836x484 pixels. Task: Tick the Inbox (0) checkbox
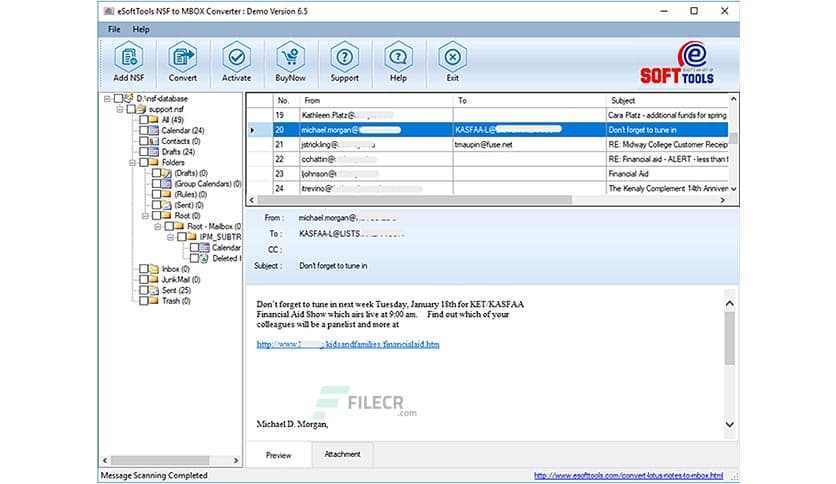[x=144, y=269]
